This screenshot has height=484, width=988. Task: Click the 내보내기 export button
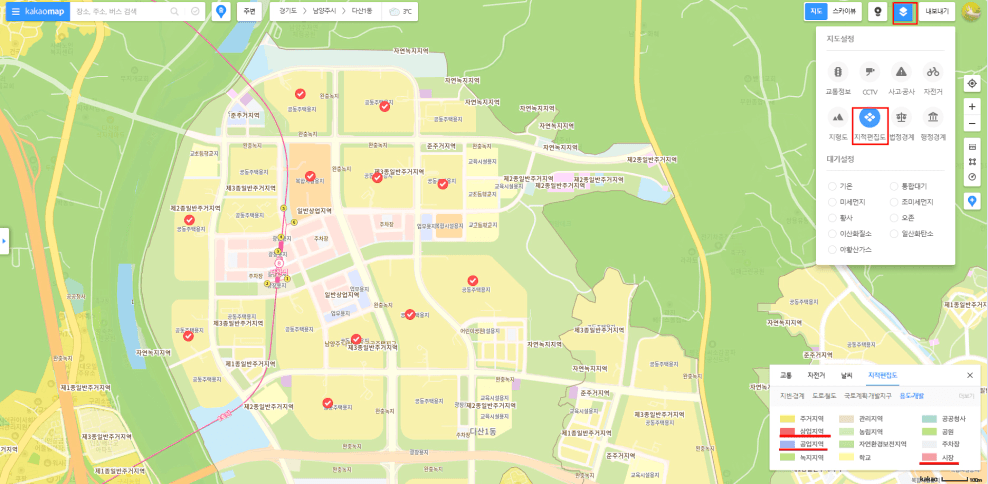[x=937, y=12]
